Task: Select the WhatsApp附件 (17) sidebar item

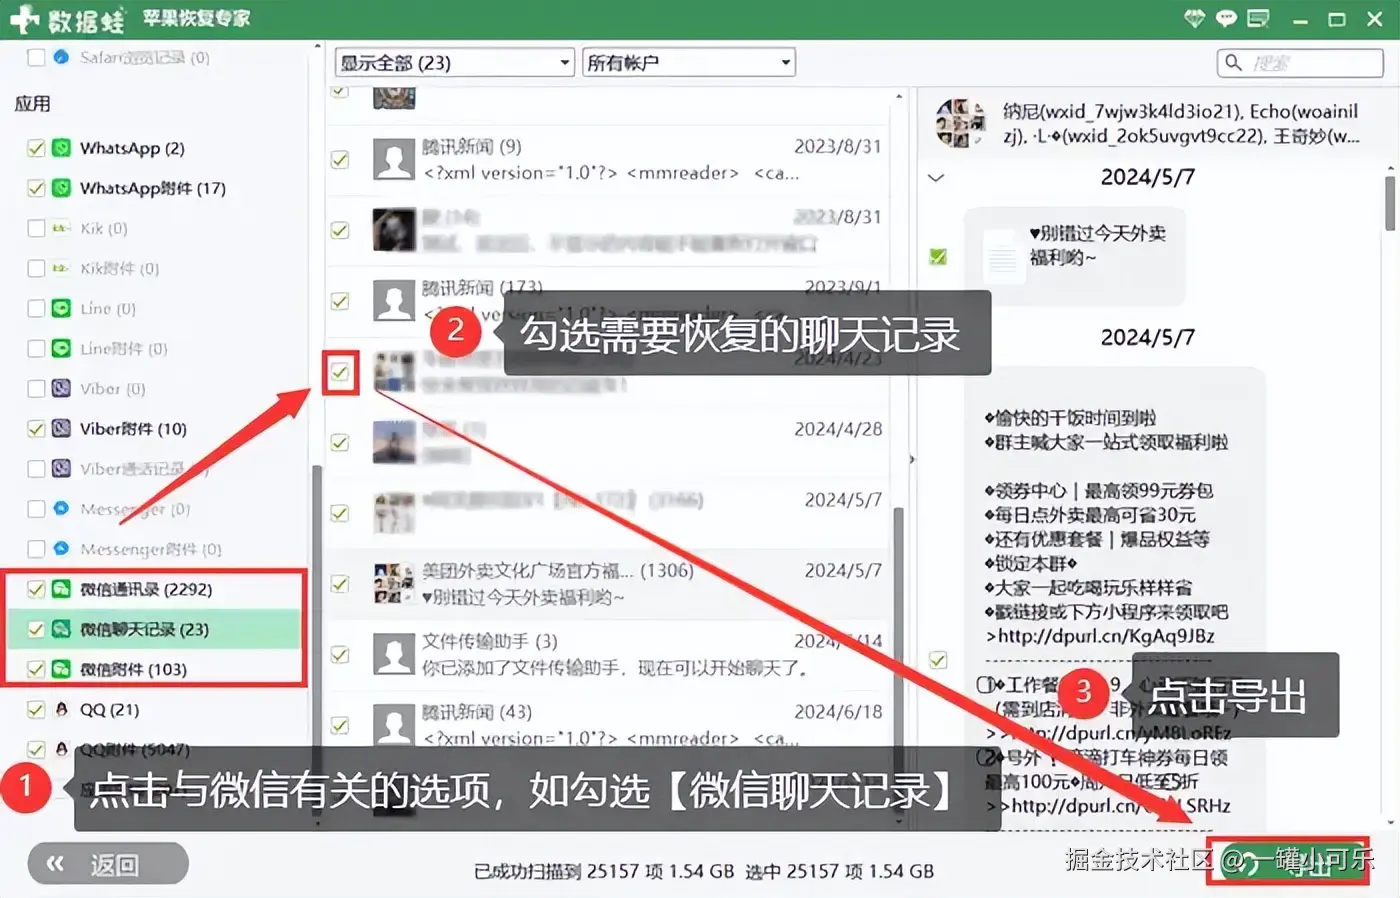Action: click(152, 188)
